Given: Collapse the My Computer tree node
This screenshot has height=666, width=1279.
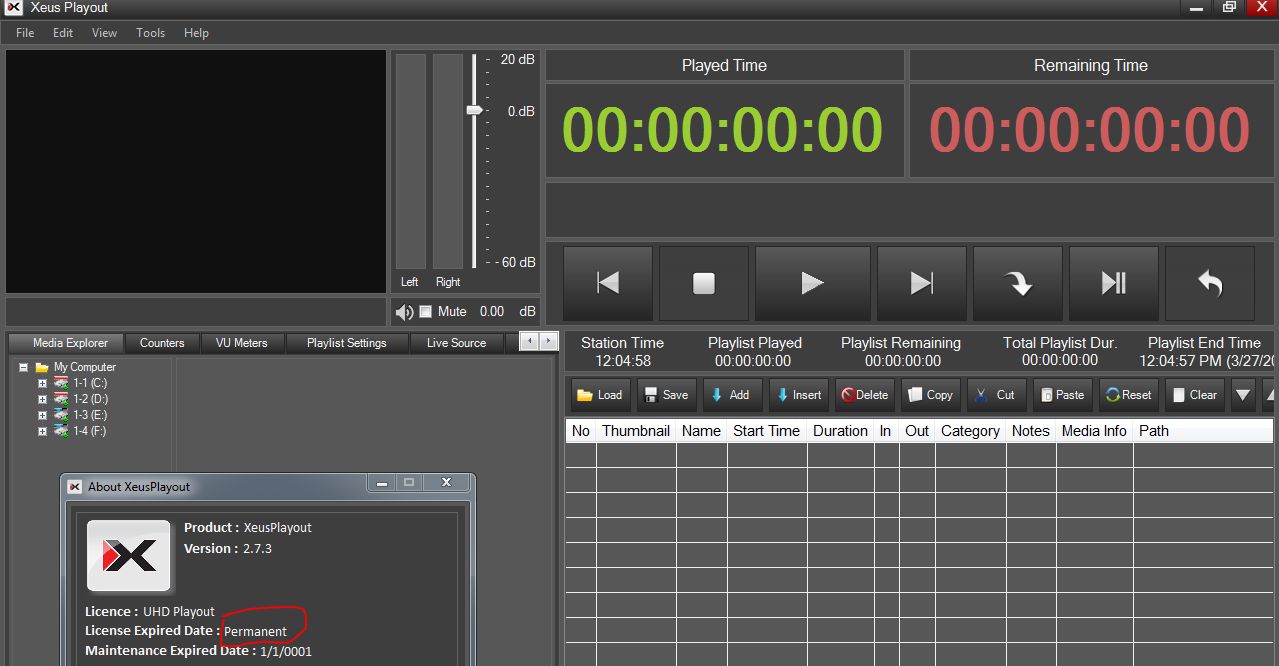Looking at the screenshot, I should point(23,367).
